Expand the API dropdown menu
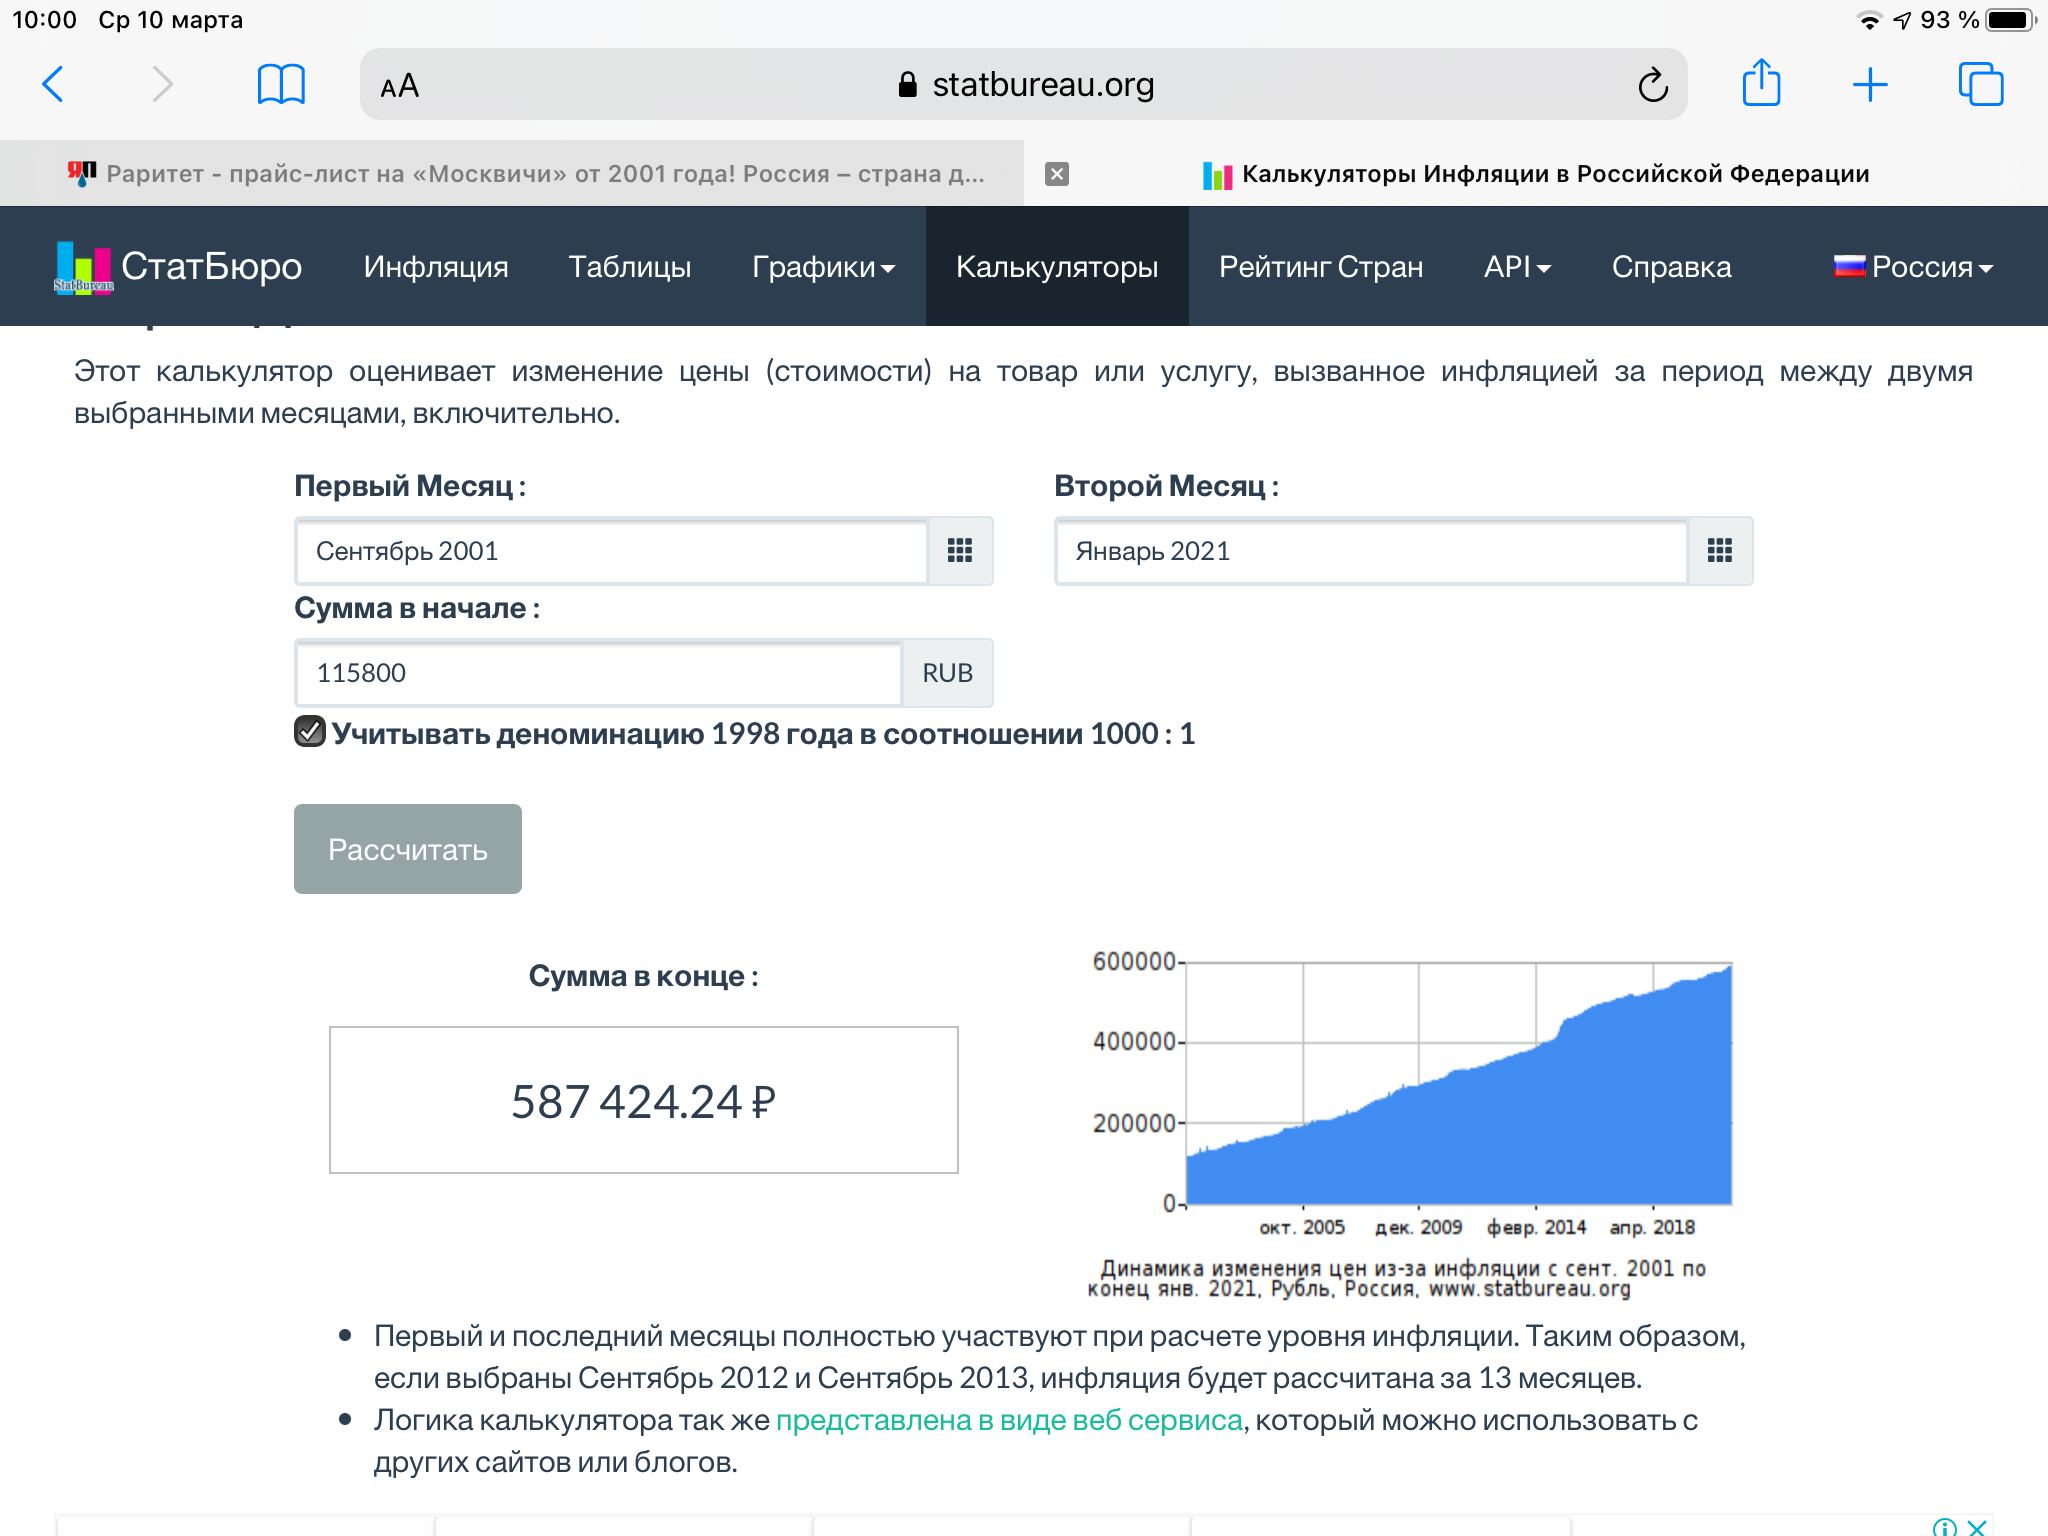The width and height of the screenshot is (2048, 1536). (1517, 267)
